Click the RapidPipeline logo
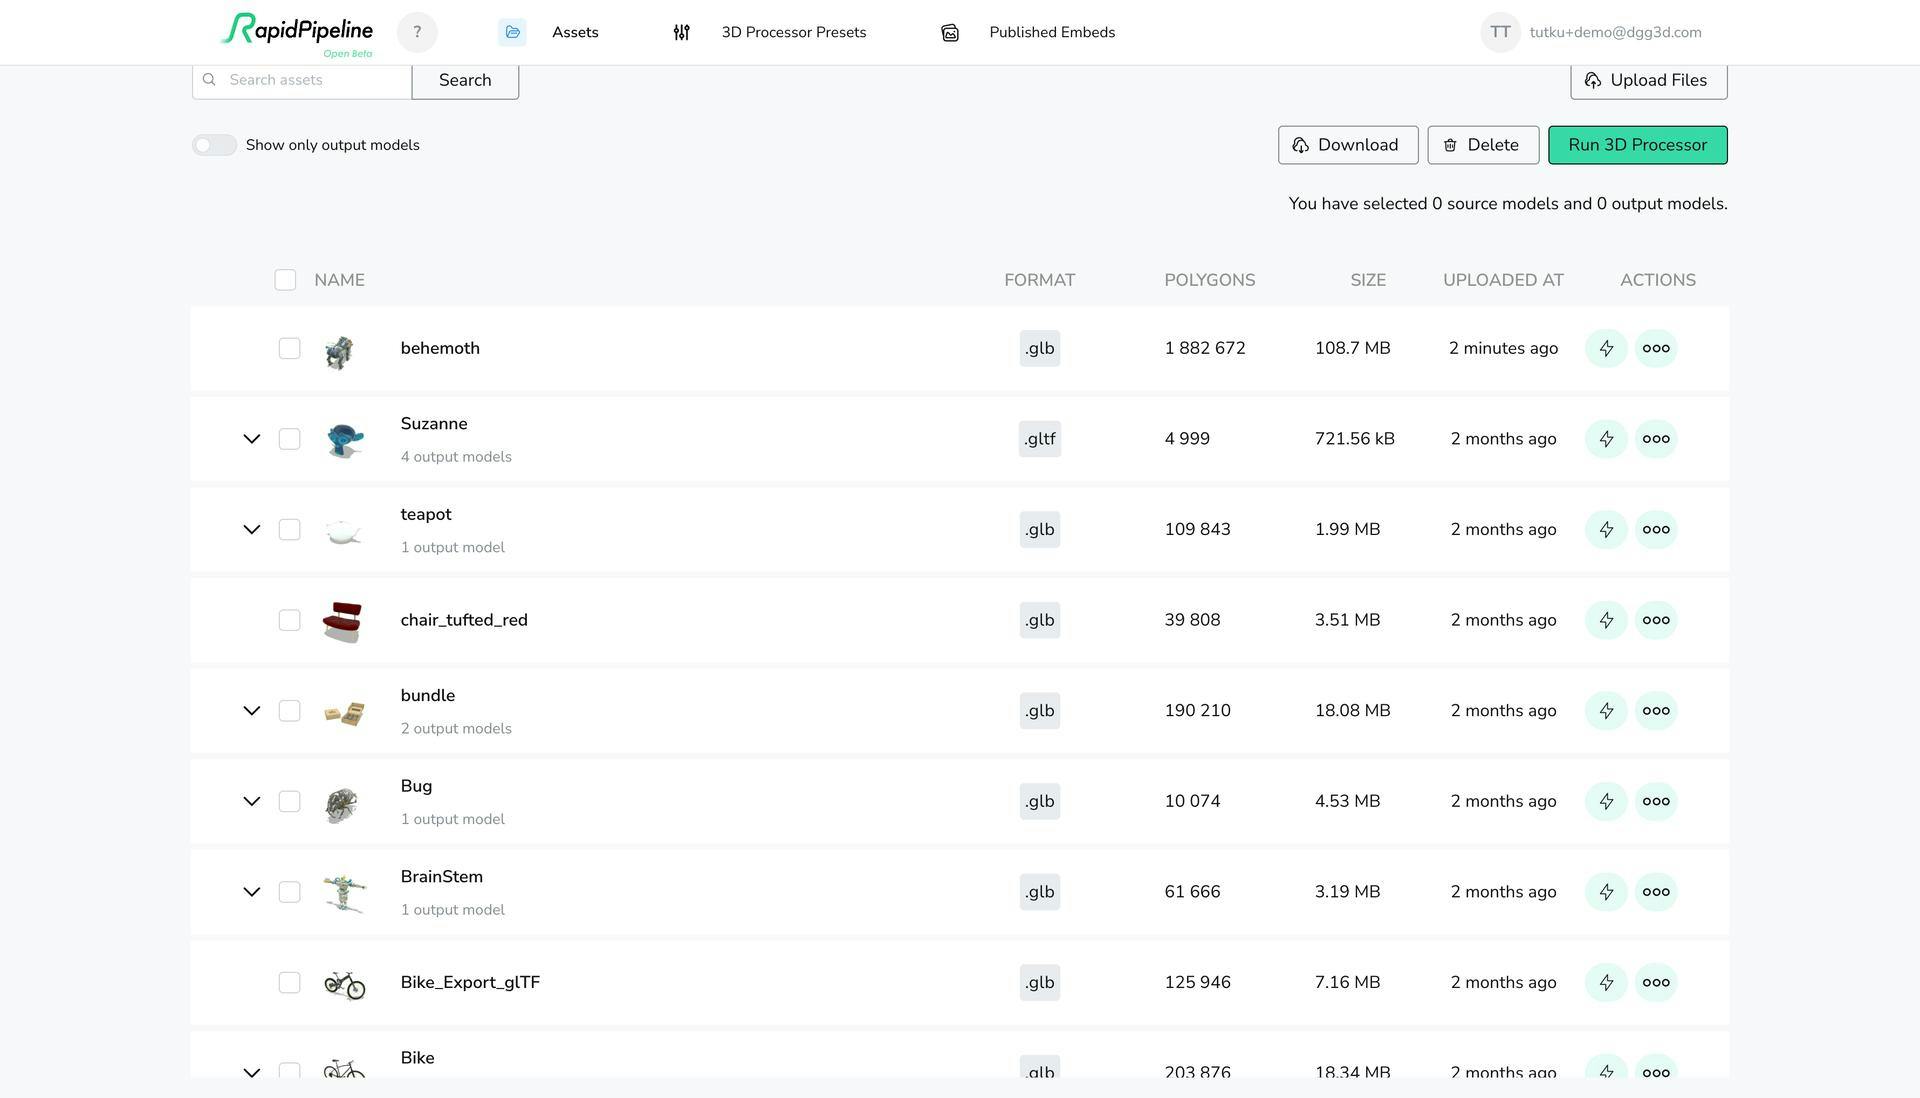The height and width of the screenshot is (1098, 1920). pos(297,34)
